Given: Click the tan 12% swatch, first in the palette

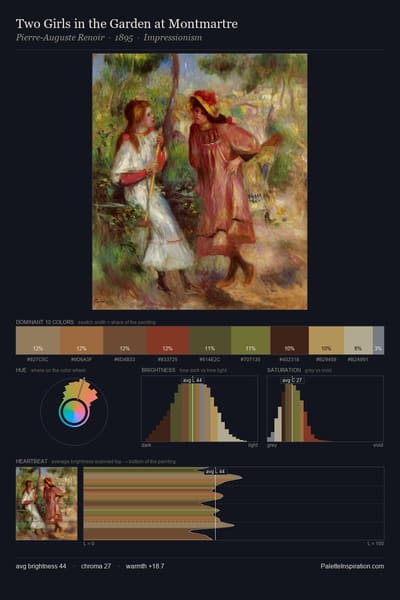Looking at the screenshot, I should pyautogui.click(x=38, y=340).
